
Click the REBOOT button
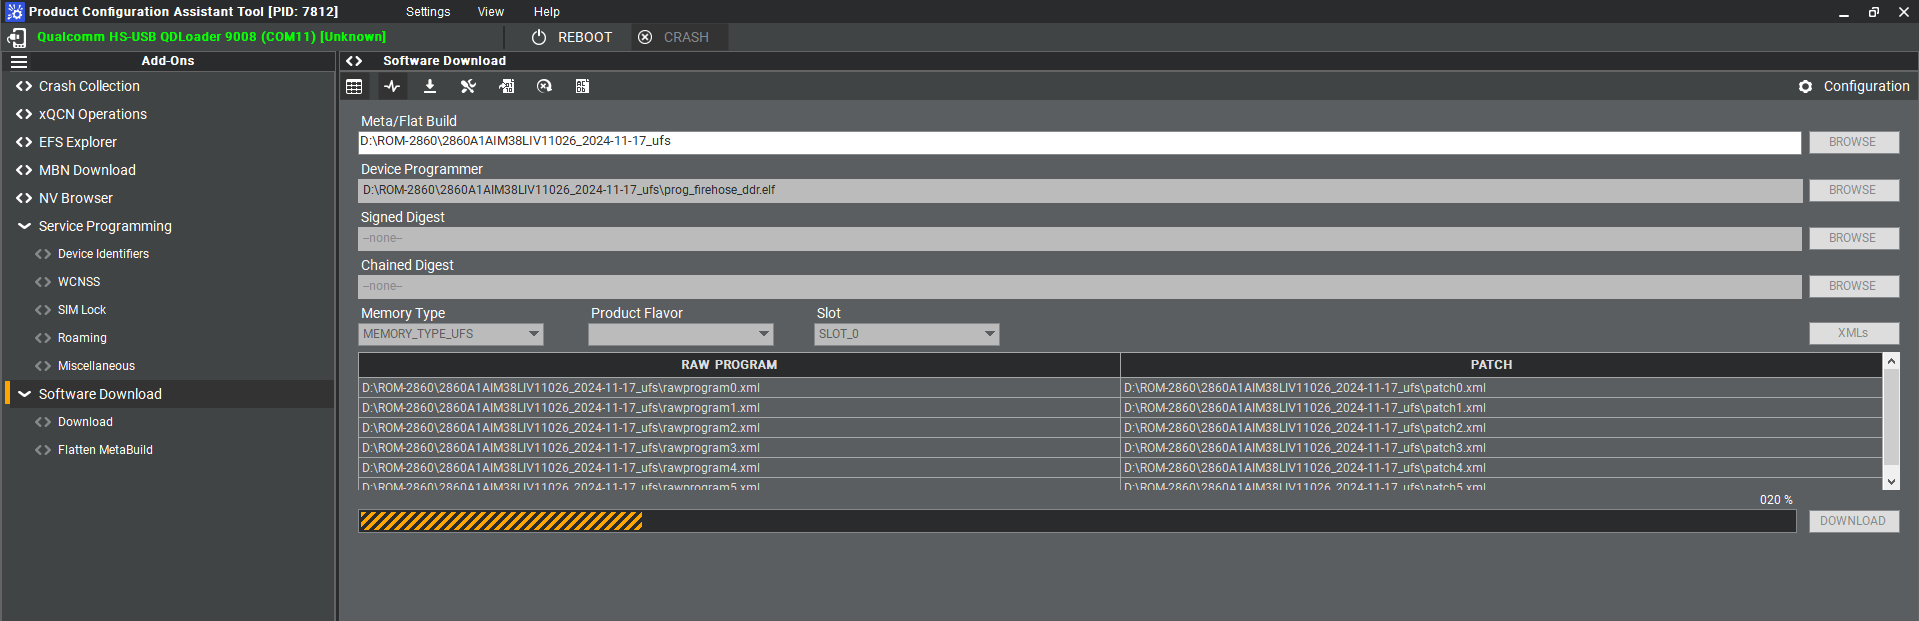pyautogui.click(x=572, y=37)
